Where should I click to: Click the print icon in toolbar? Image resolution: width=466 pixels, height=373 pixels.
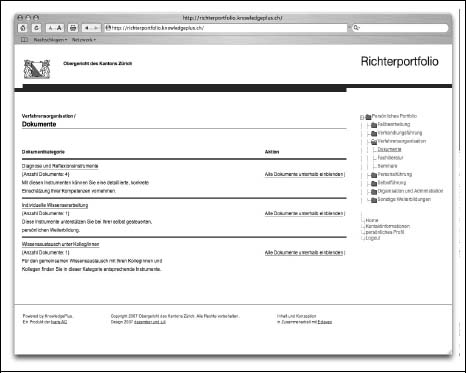(73, 28)
